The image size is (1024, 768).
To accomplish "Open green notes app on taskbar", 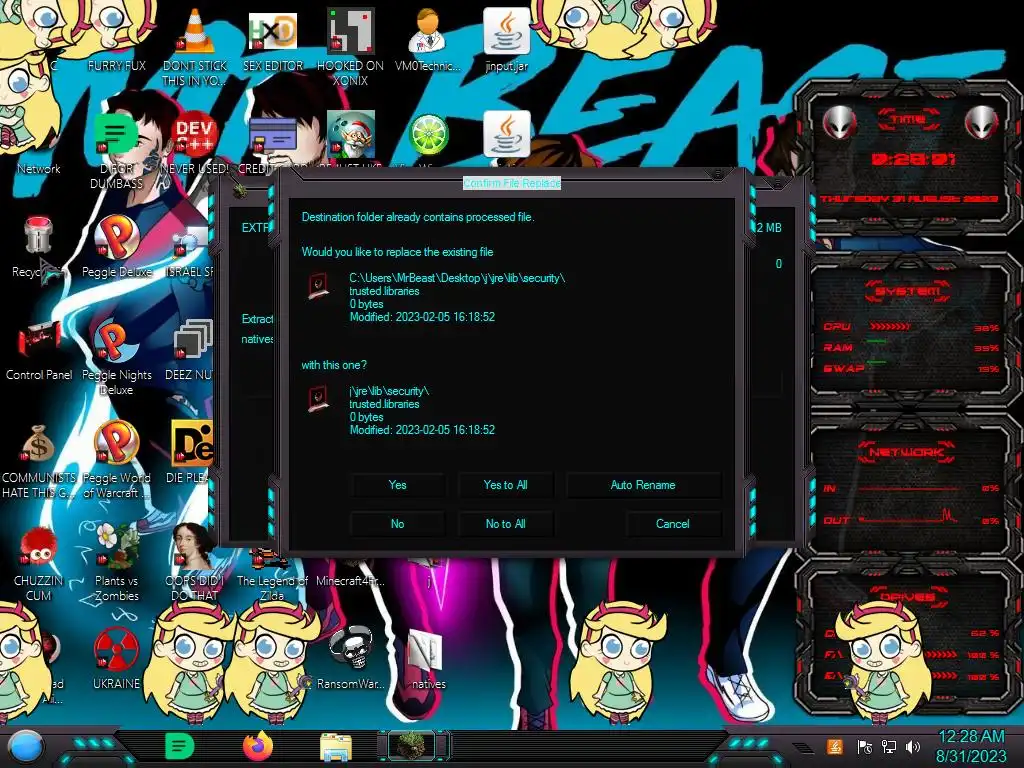I will [x=180, y=746].
